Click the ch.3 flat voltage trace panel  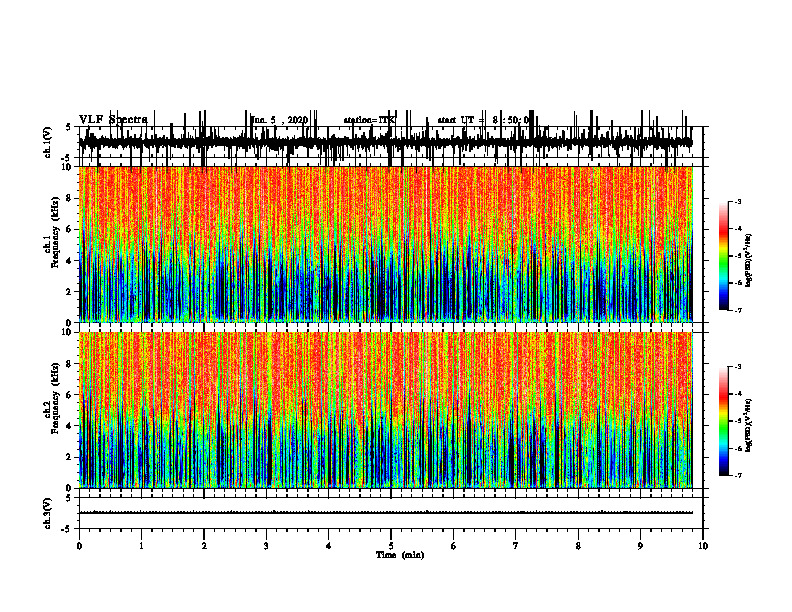pos(390,513)
